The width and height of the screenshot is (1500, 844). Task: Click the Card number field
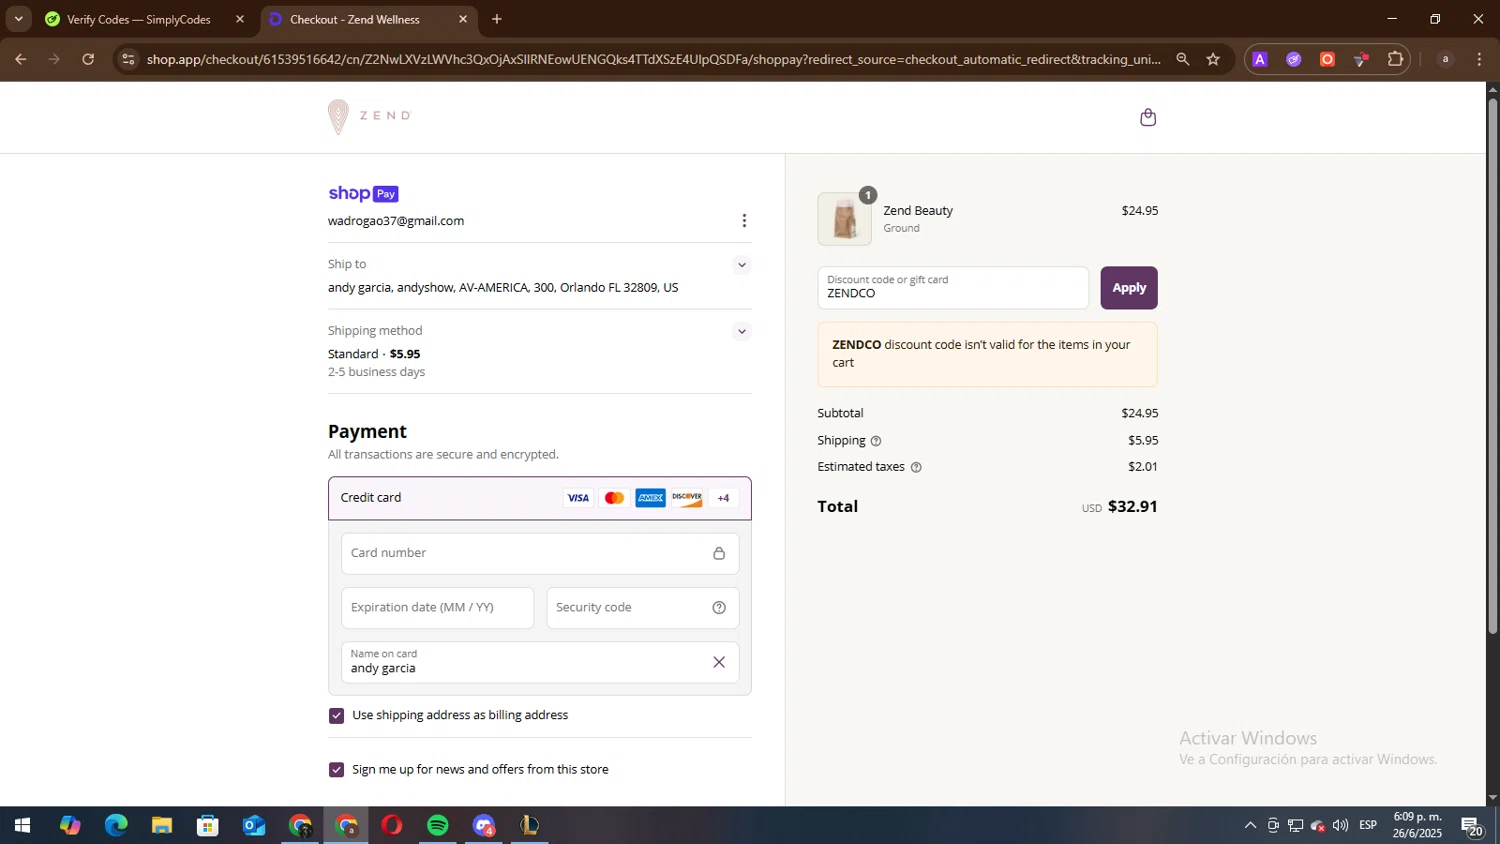click(x=540, y=553)
